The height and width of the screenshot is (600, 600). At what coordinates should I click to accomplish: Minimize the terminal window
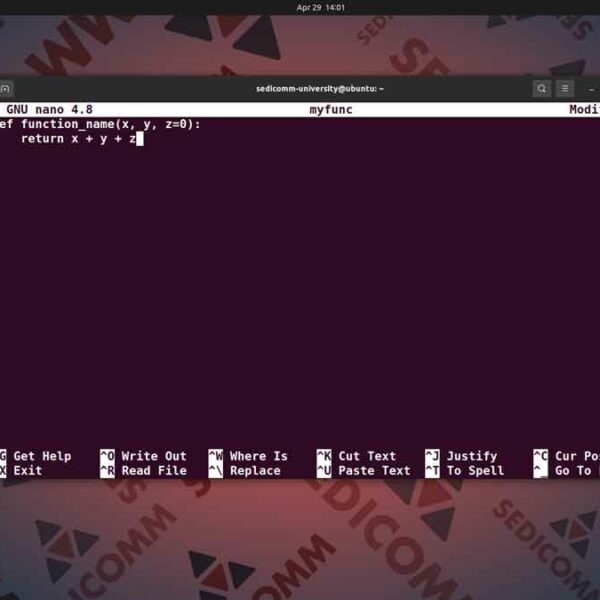click(x=592, y=90)
